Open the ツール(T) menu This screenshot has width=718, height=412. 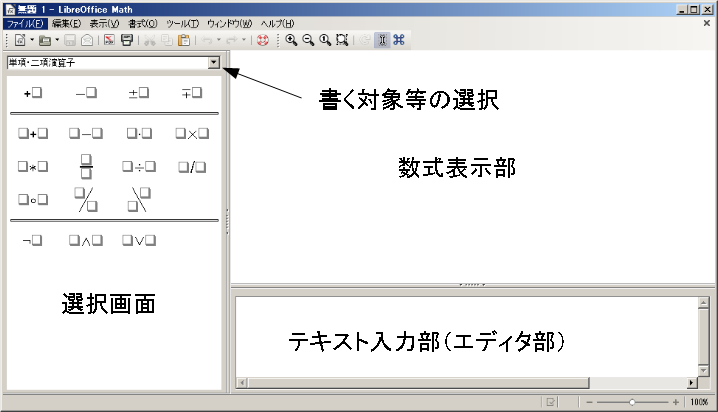pos(183,23)
